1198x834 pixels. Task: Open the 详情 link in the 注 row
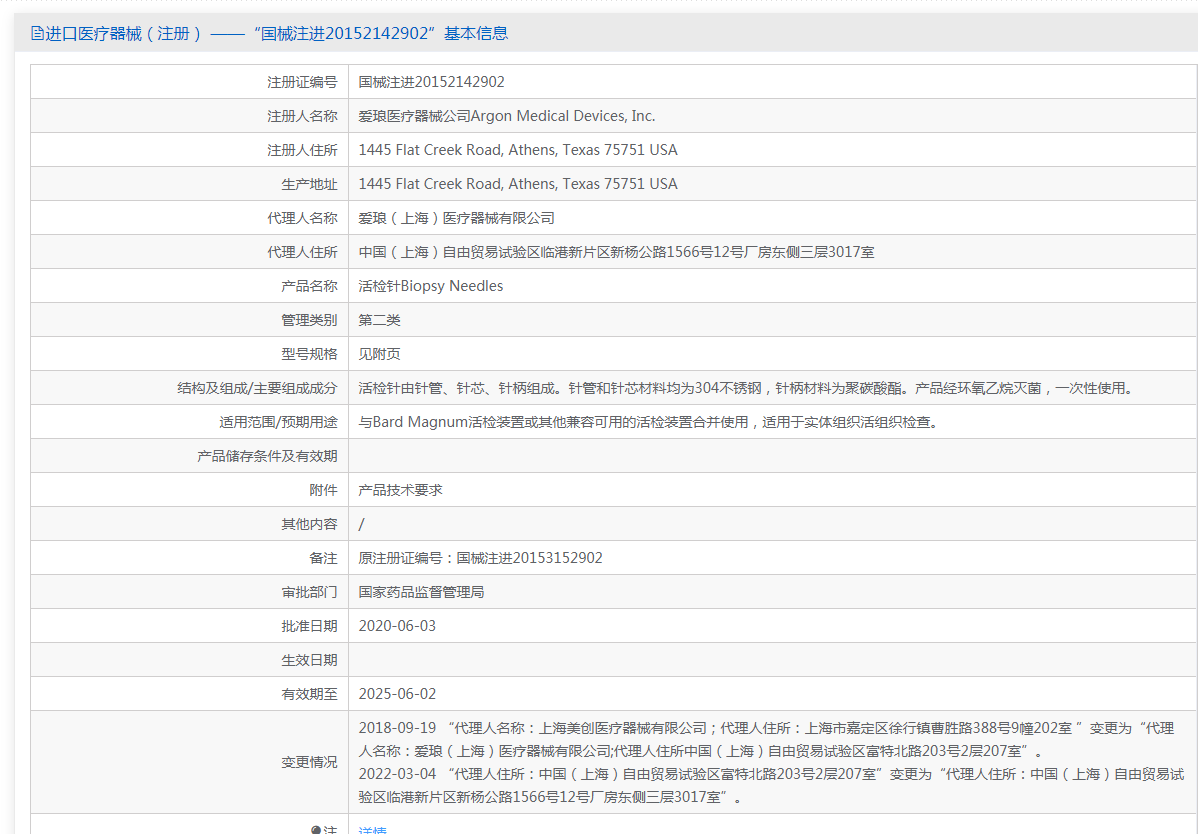tap(372, 830)
